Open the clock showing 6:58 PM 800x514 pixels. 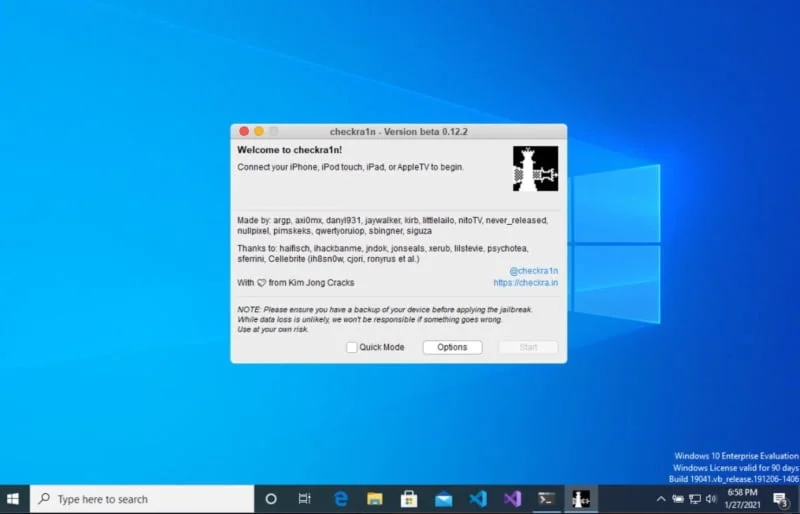click(x=742, y=499)
